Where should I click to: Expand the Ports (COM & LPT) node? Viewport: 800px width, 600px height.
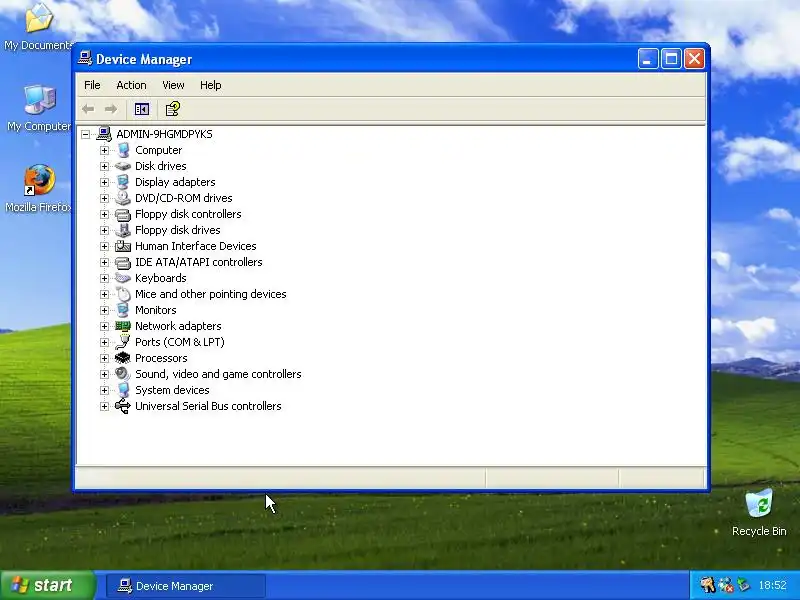(105, 342)
